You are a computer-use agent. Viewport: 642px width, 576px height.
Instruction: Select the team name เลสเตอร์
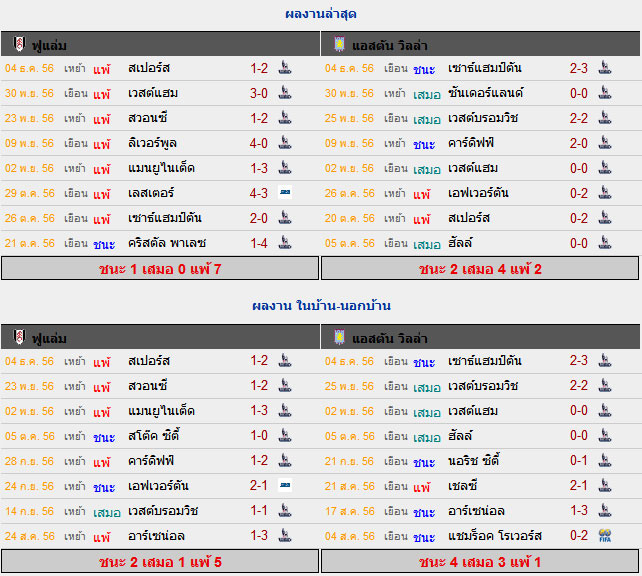151,193
